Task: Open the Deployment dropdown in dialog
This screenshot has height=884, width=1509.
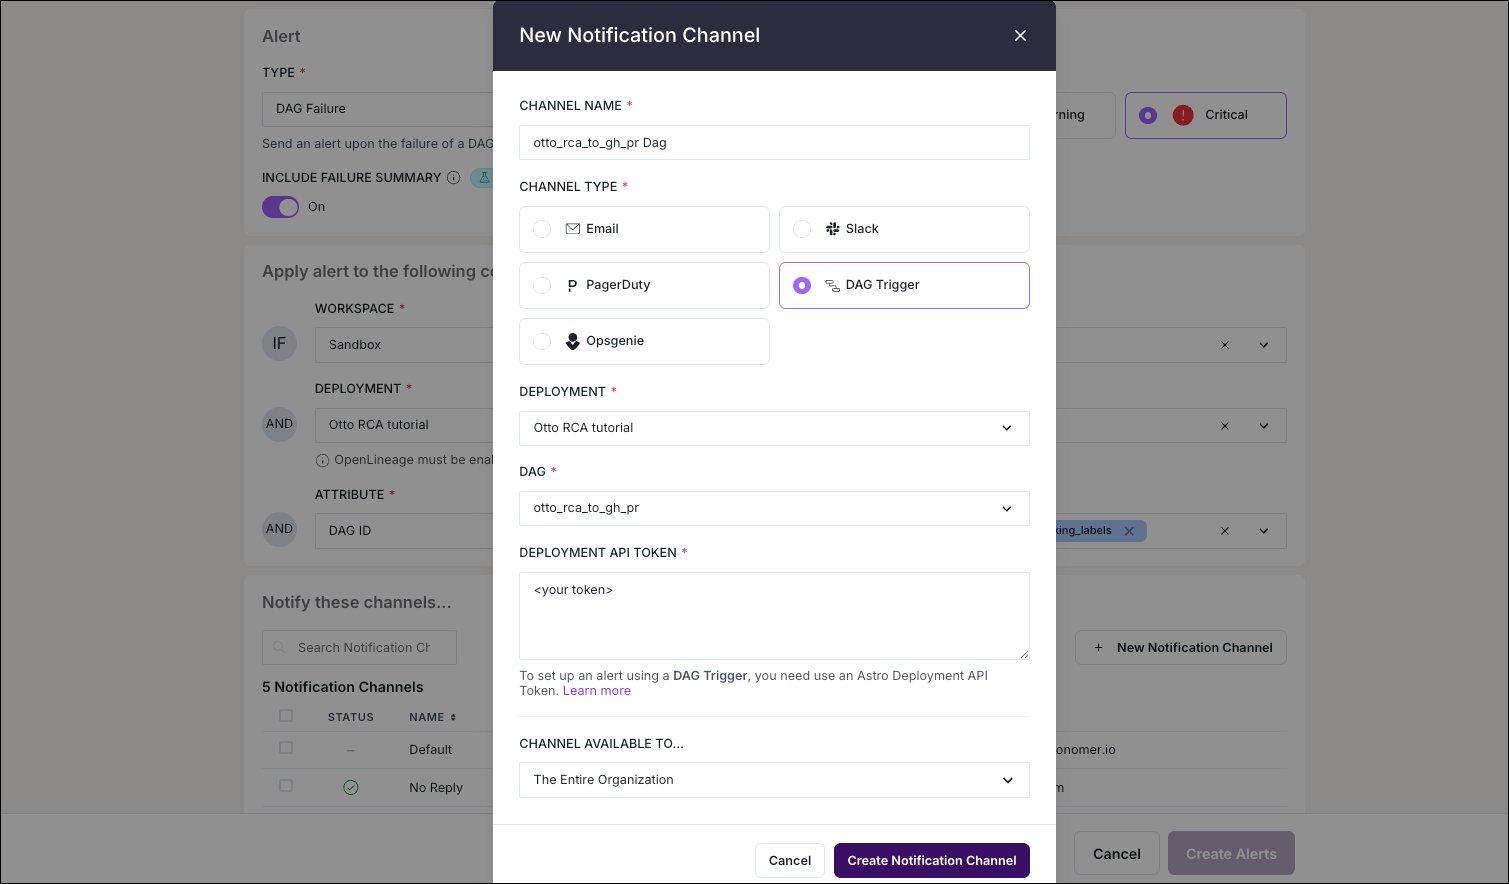Action: tap(774, 428)
